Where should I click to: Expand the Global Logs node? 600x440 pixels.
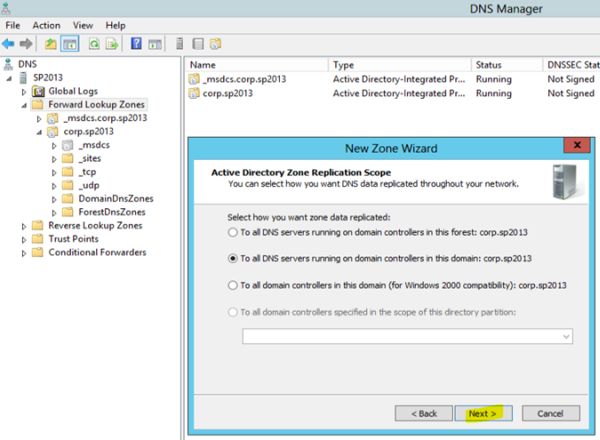[x=24, y=92]
